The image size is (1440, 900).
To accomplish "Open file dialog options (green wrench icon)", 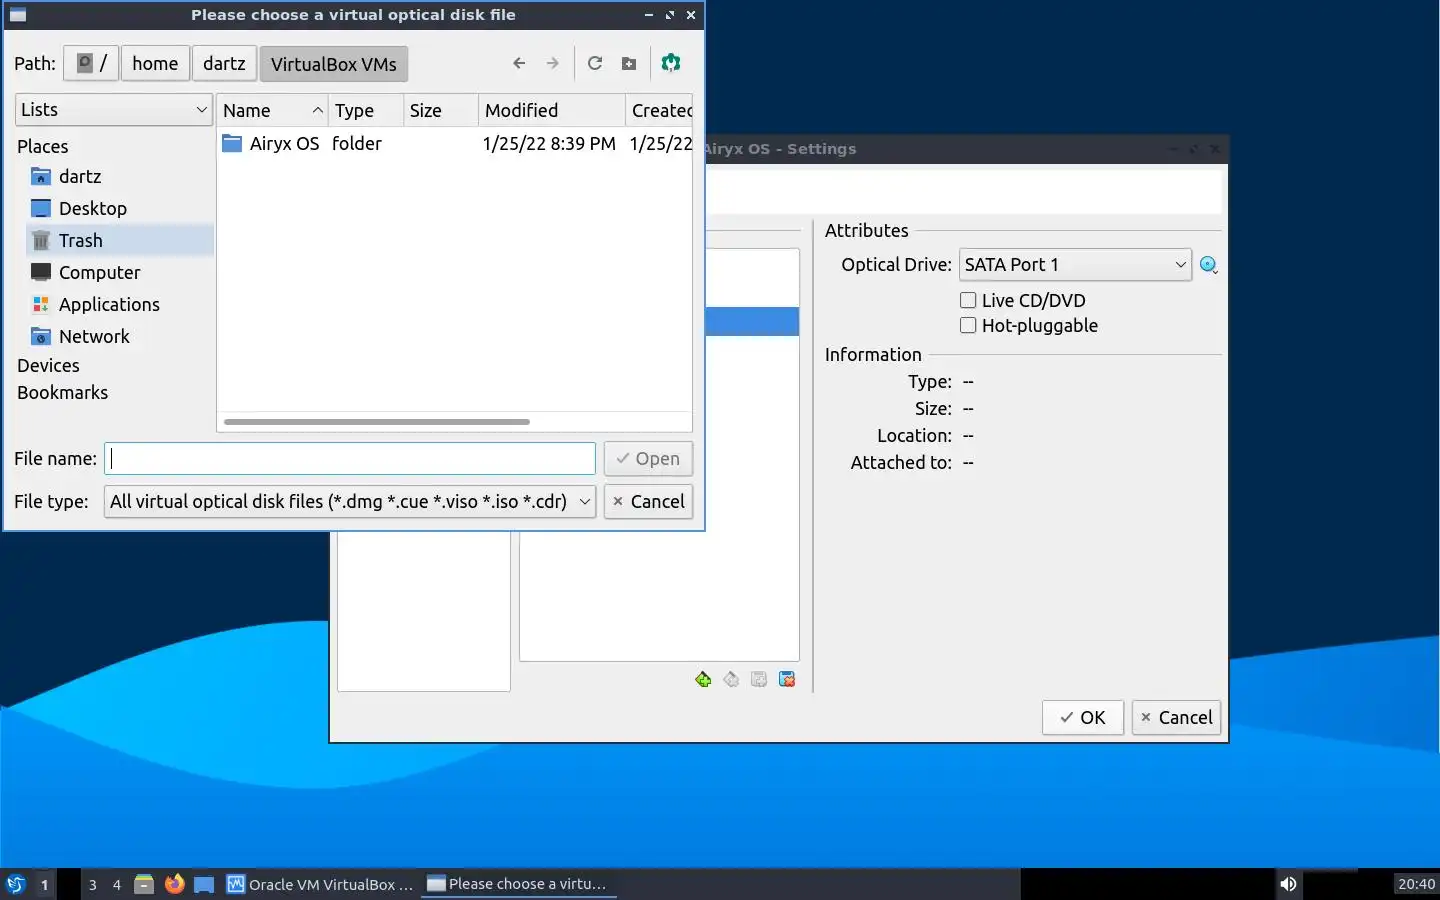I will 671,63.
